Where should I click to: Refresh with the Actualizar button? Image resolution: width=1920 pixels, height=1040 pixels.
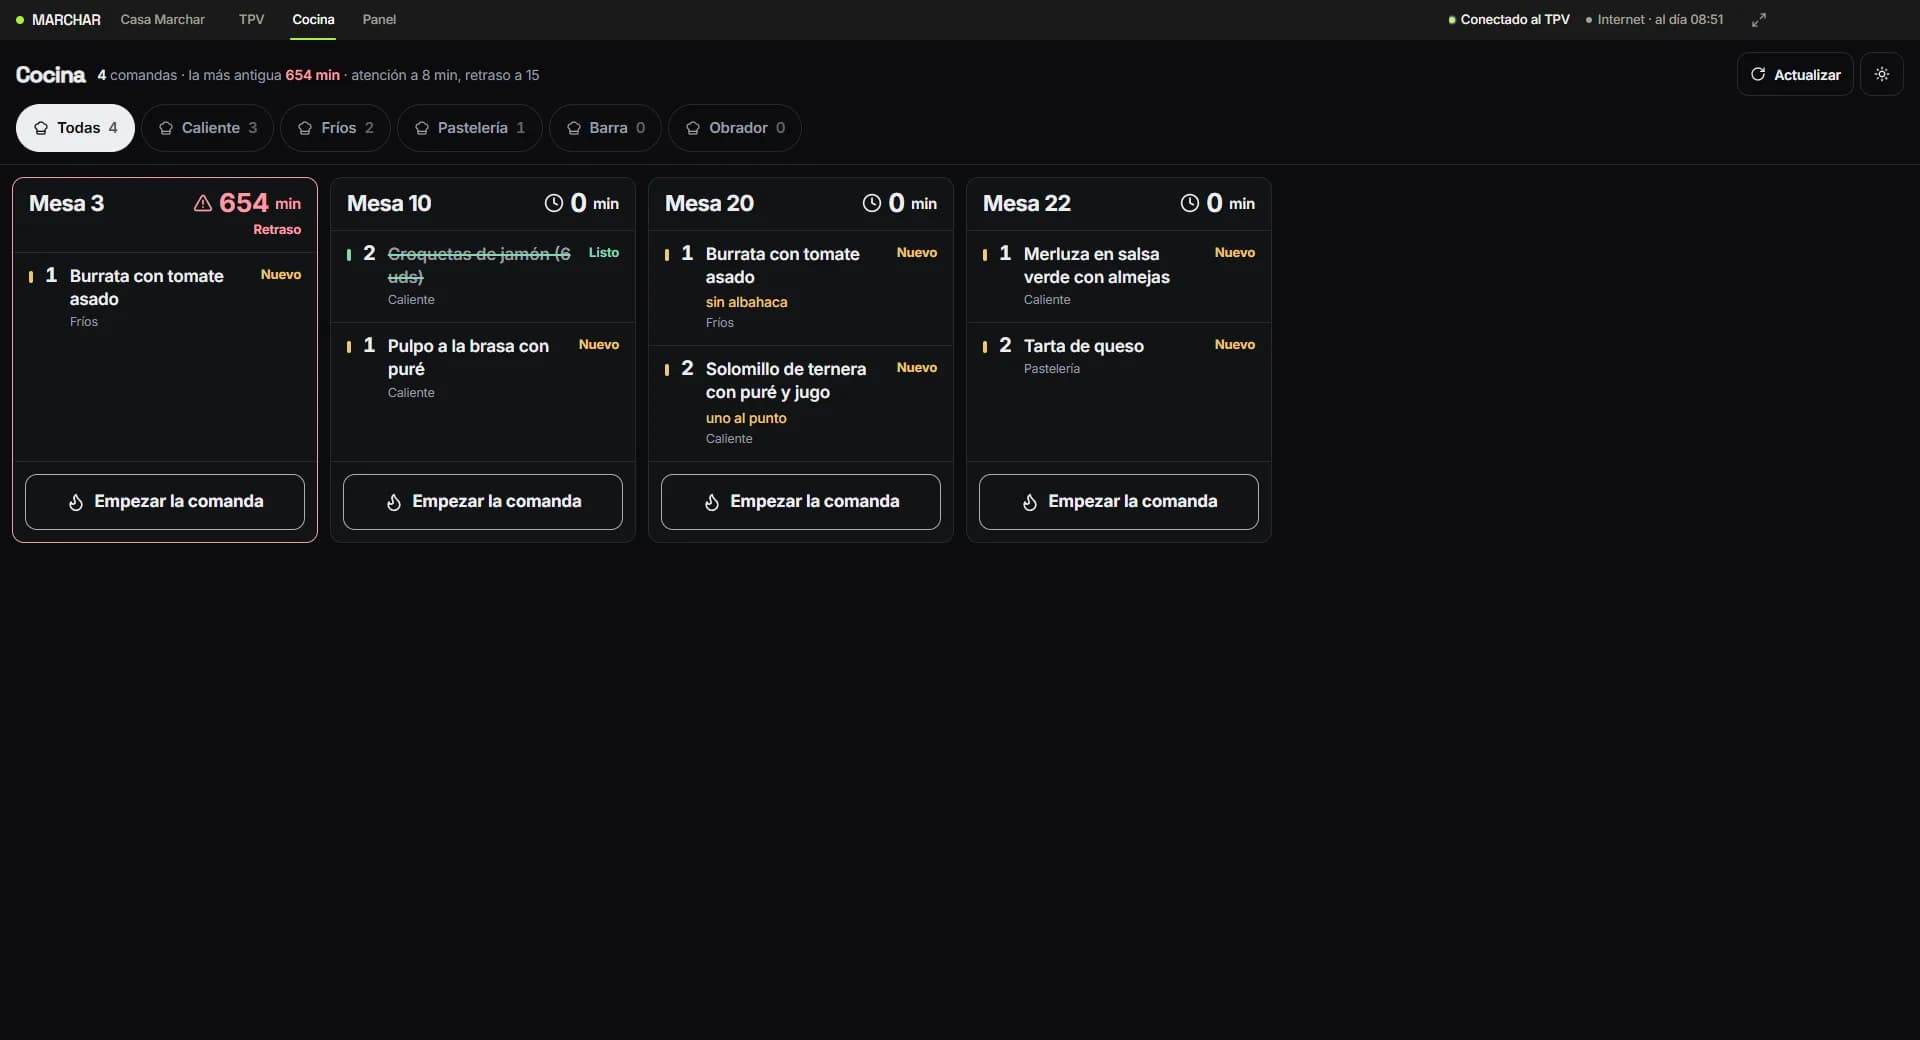1795,75
